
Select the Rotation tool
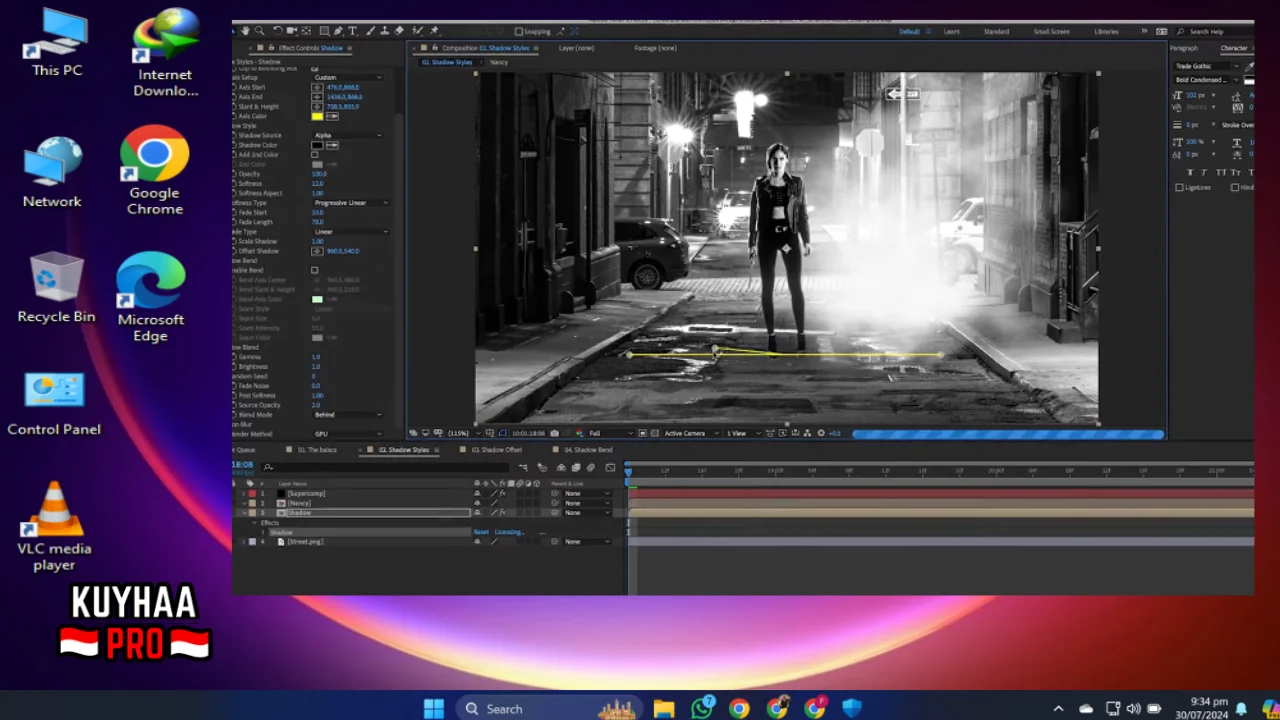pyautogui.click(x=278, y=31)
